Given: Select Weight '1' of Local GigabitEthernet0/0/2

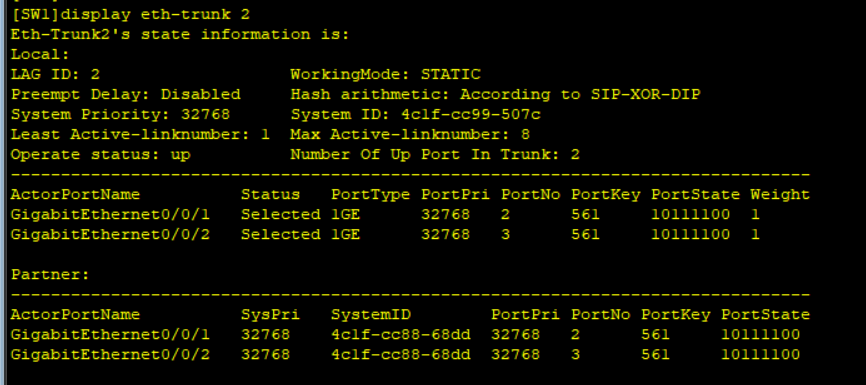Looking at the screenshot, I should pos(756,234).
